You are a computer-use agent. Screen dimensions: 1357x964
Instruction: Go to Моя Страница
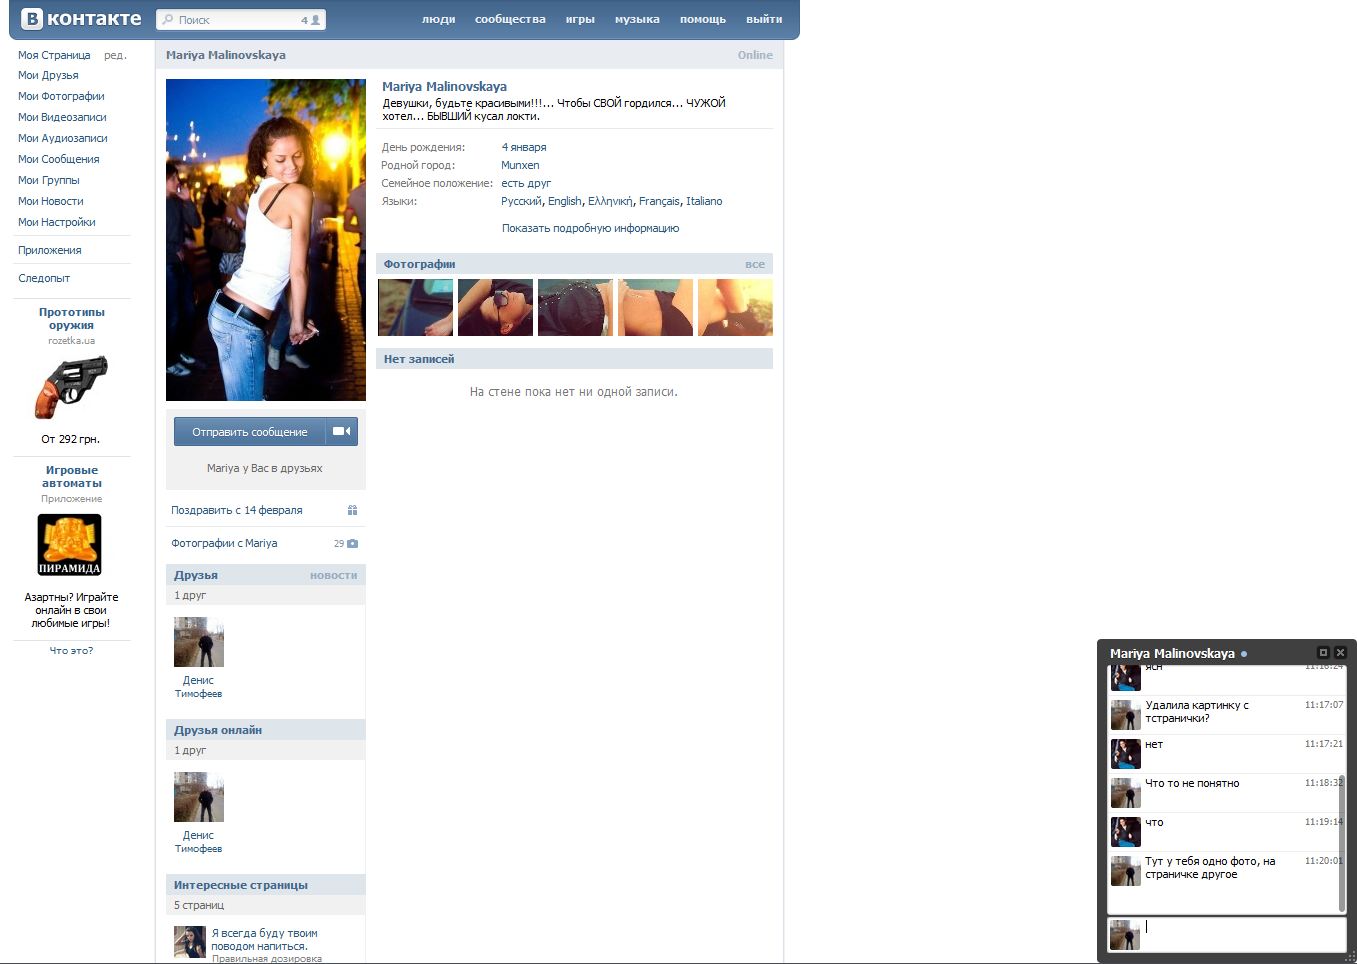pyautogui.click(x=54, y=55)
